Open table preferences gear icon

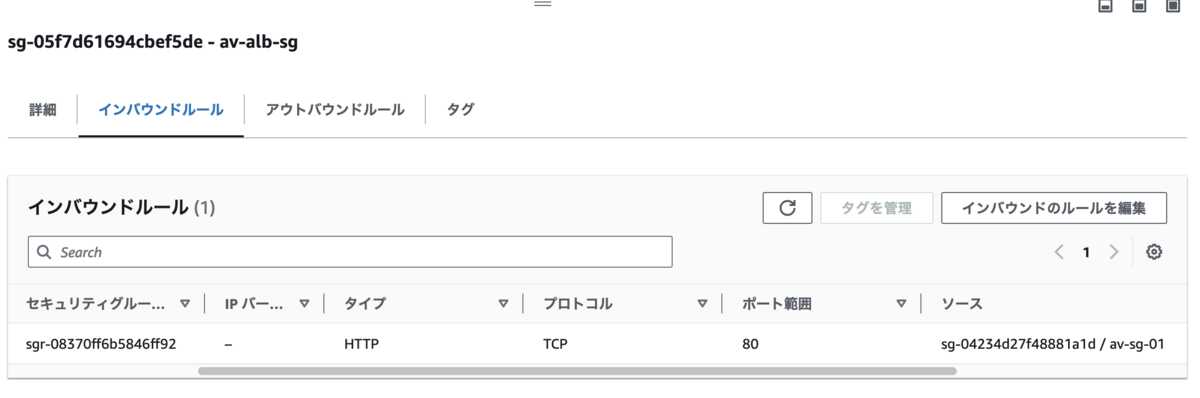[x=1154, y=252]
